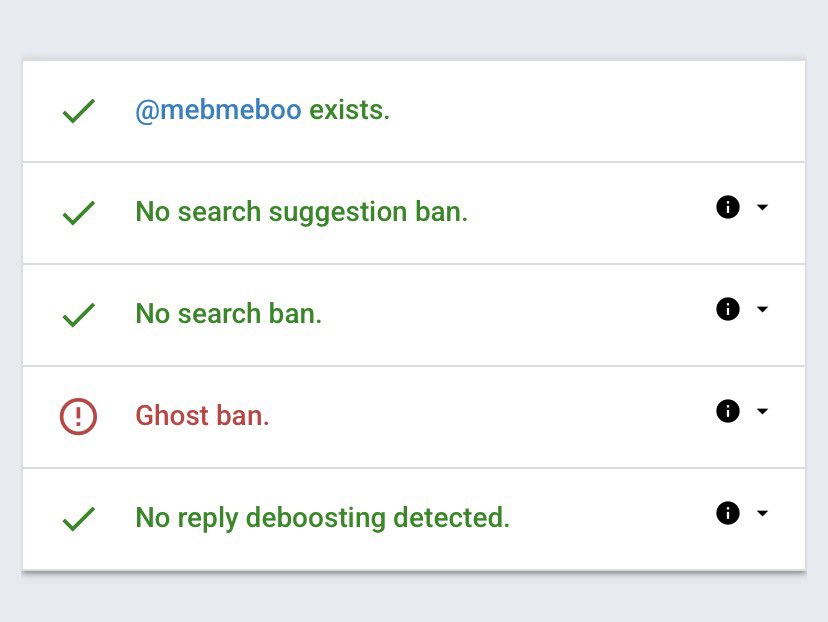Click green checkmark beside exists message
Image resolution: width=828 pixels, height=622 pixels.
pyautogui.click(x=78, y=111)
